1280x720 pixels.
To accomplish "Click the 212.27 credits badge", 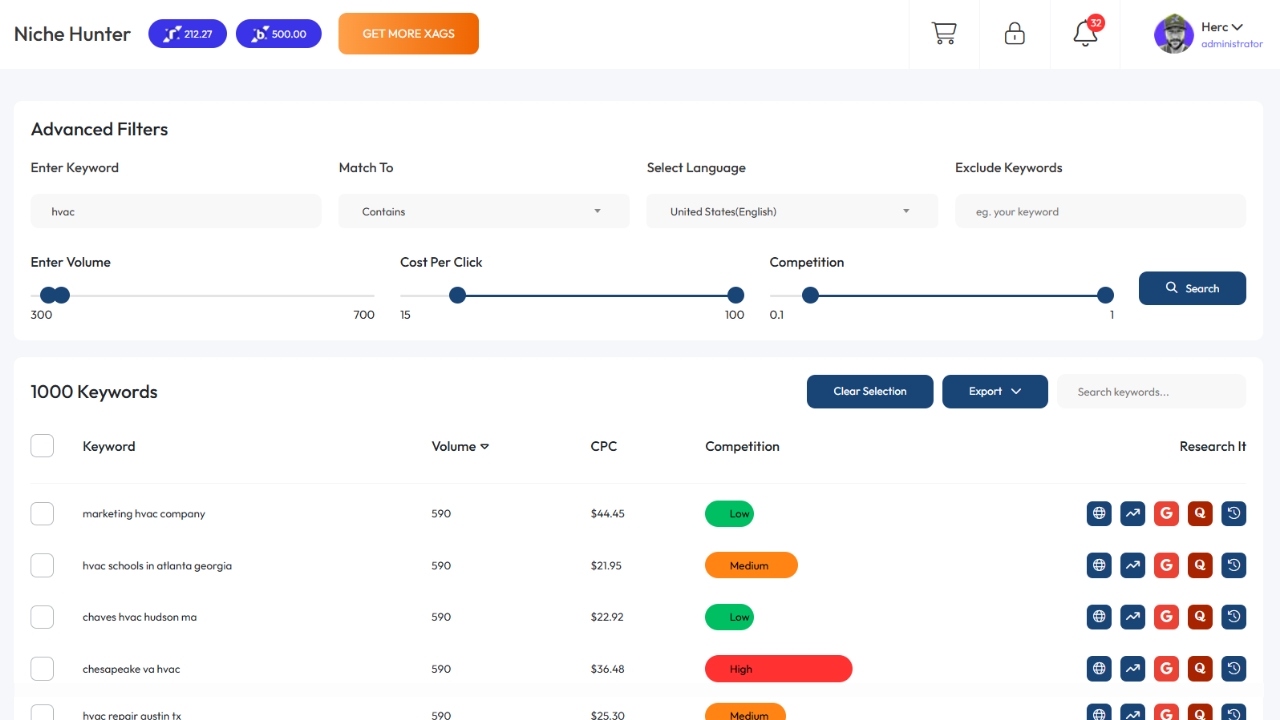I will (x=188, y=34).
